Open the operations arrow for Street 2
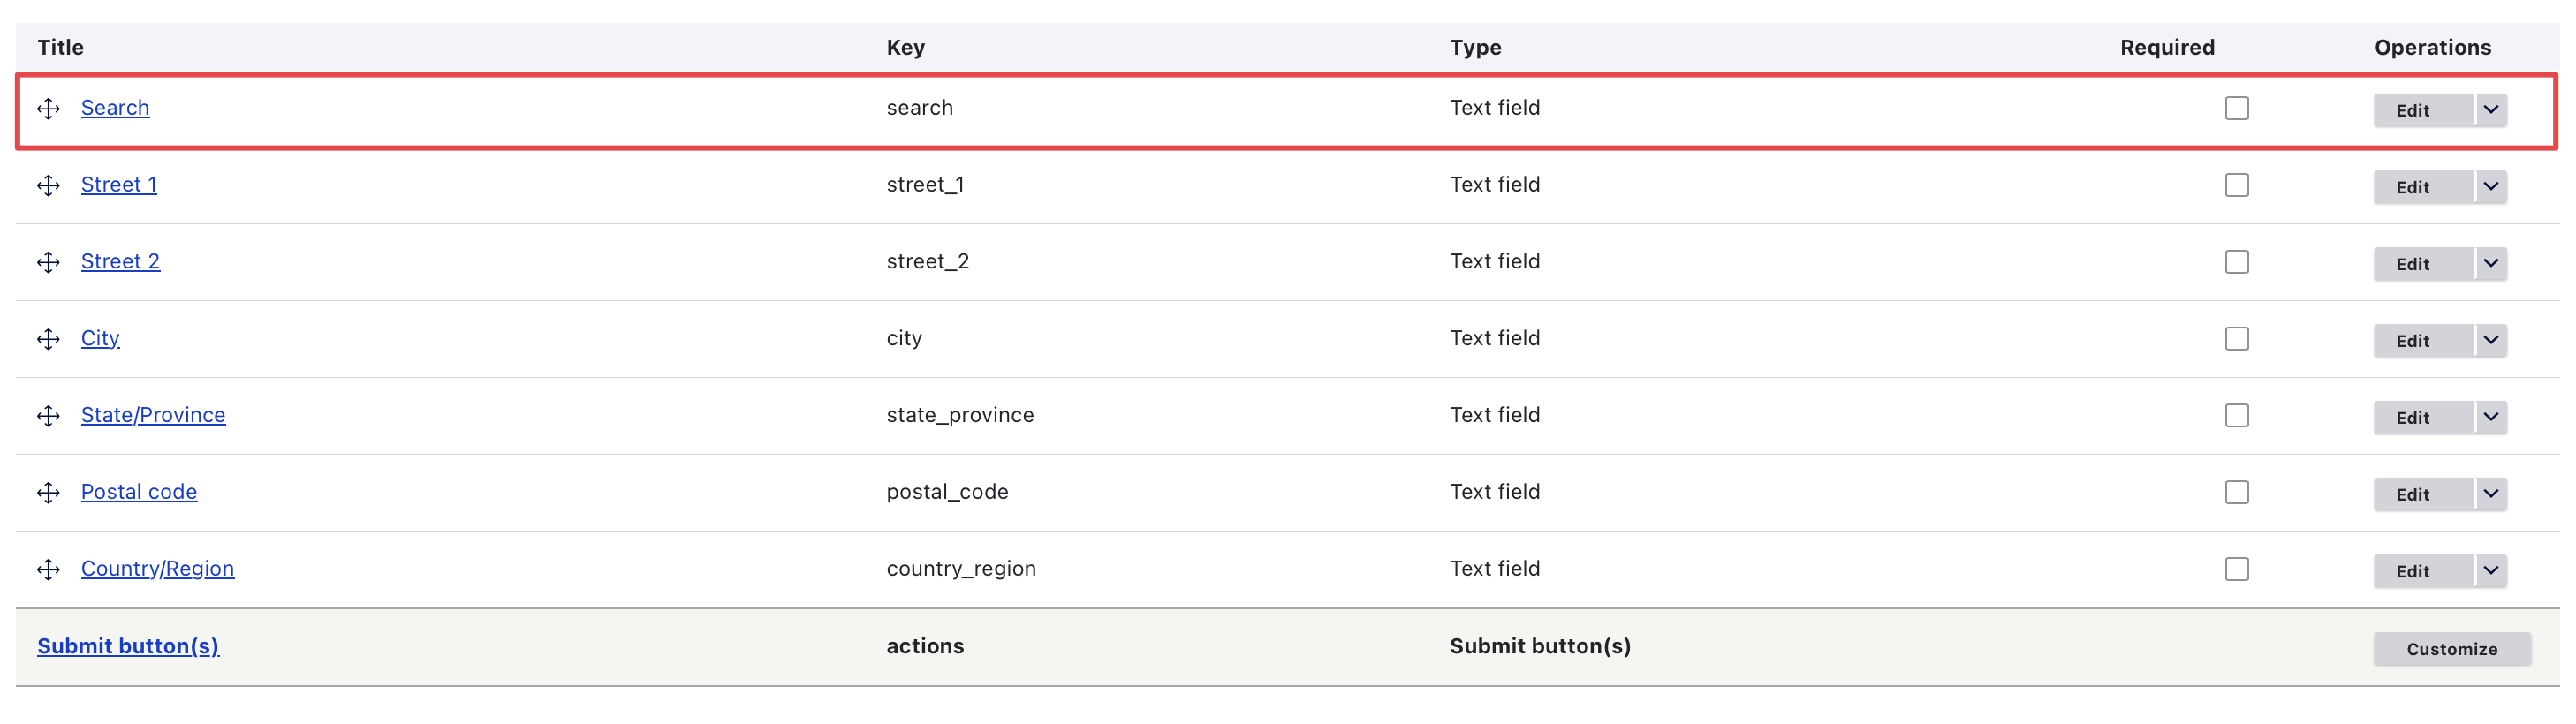The image size is (2576, 724). [2490, 263]
